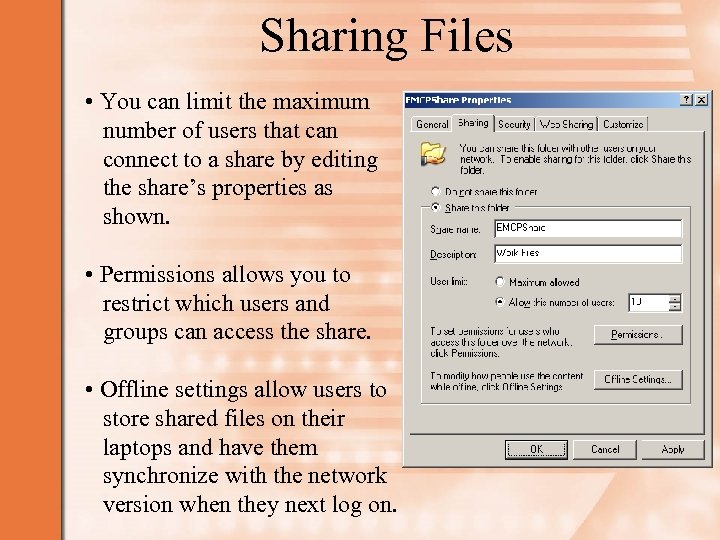Click the Cancel button
Screen dimensions: 720x540
click(605, 449)
